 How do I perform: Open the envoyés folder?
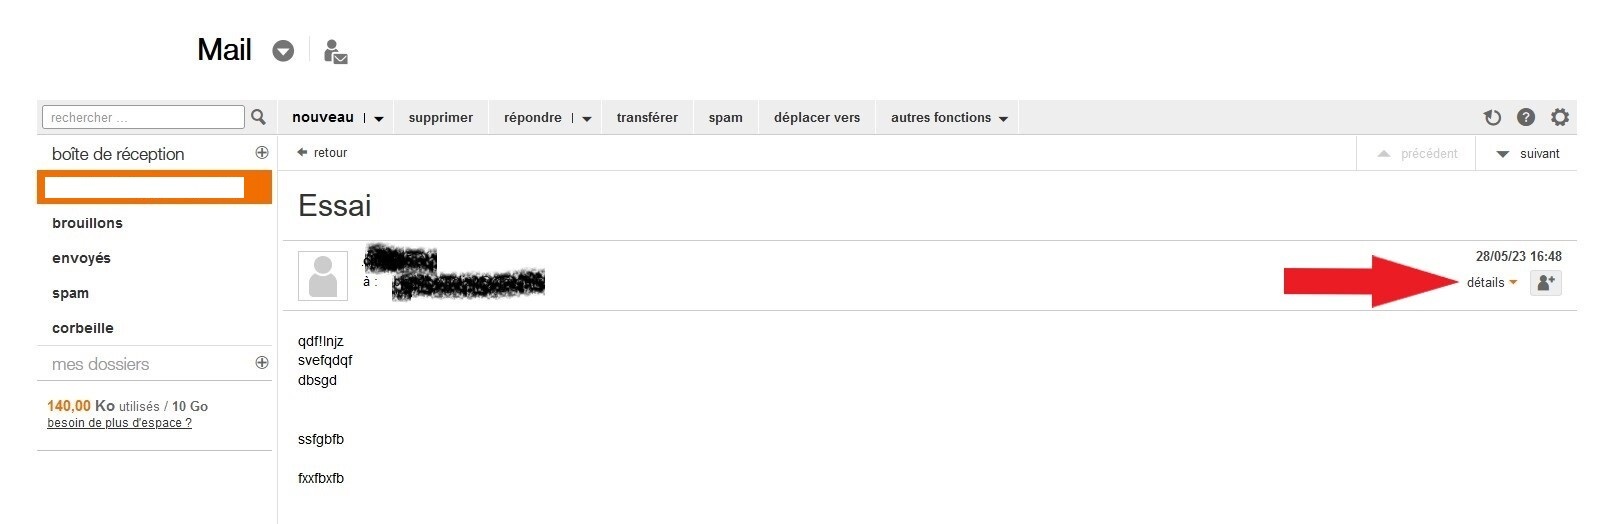click(81, 258)
